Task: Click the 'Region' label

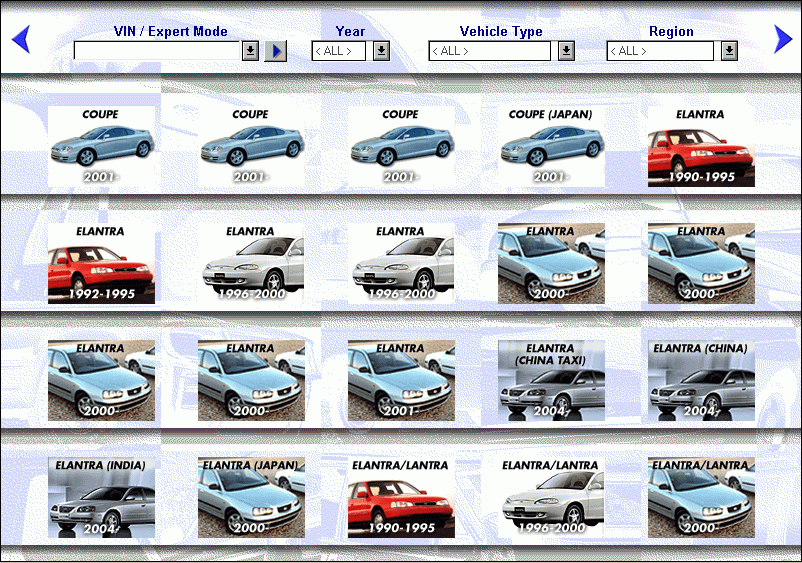Action: pos(671,31)
